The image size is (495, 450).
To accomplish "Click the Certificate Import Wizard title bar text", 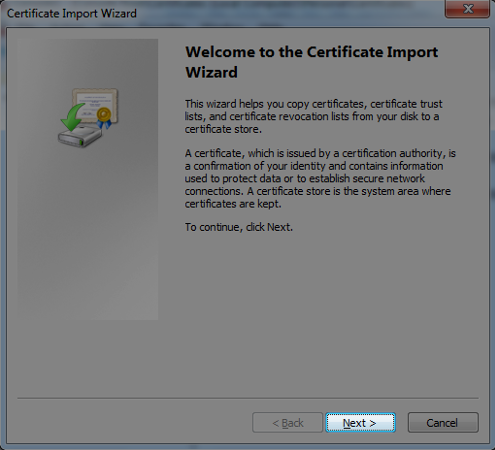I will (x=72, y=13).
